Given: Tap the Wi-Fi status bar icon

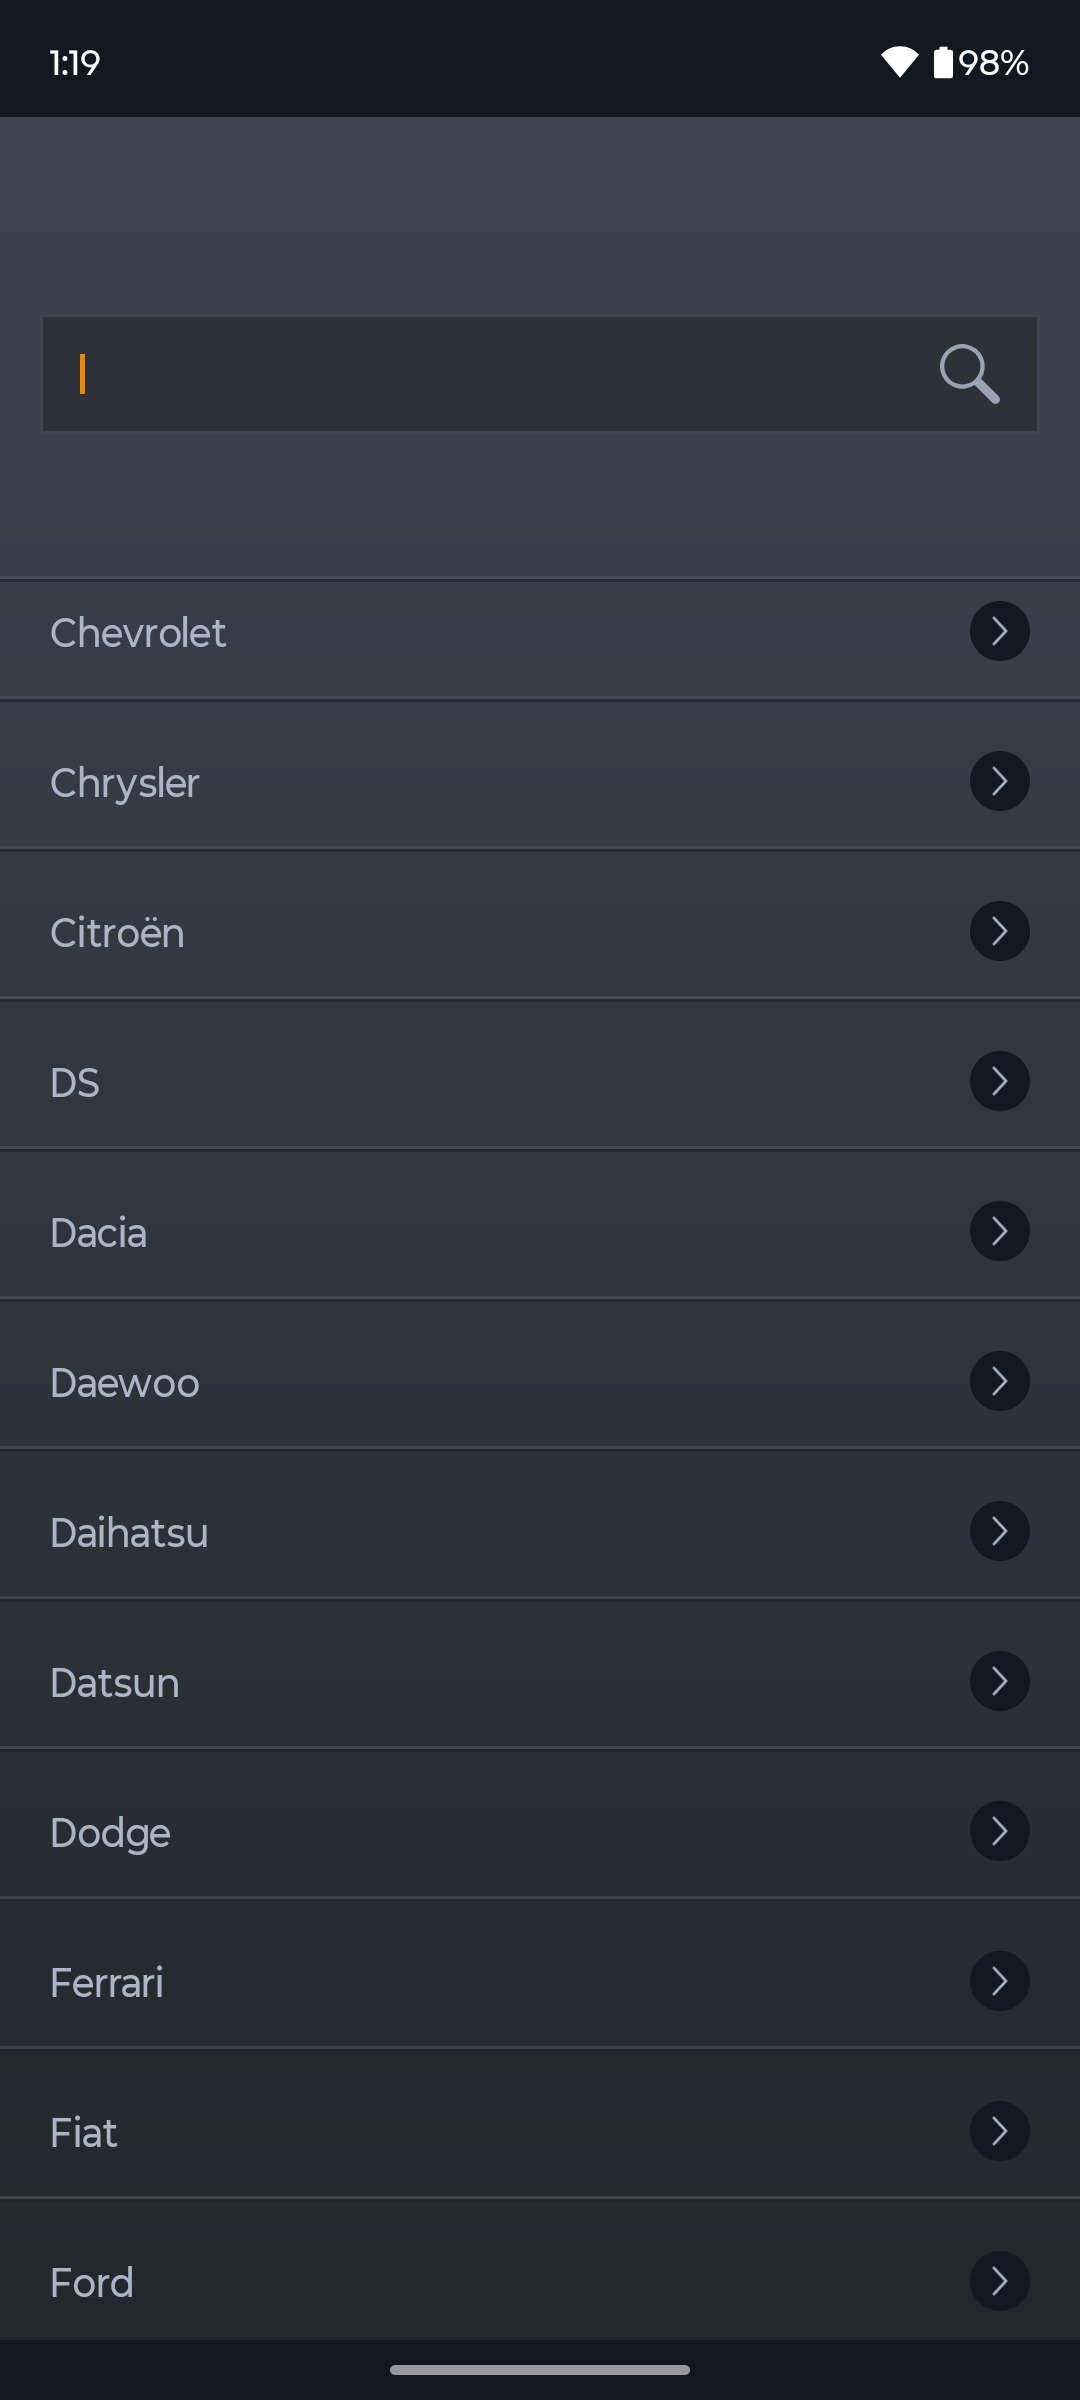Looking at the screenshot, I should point(899,62).
